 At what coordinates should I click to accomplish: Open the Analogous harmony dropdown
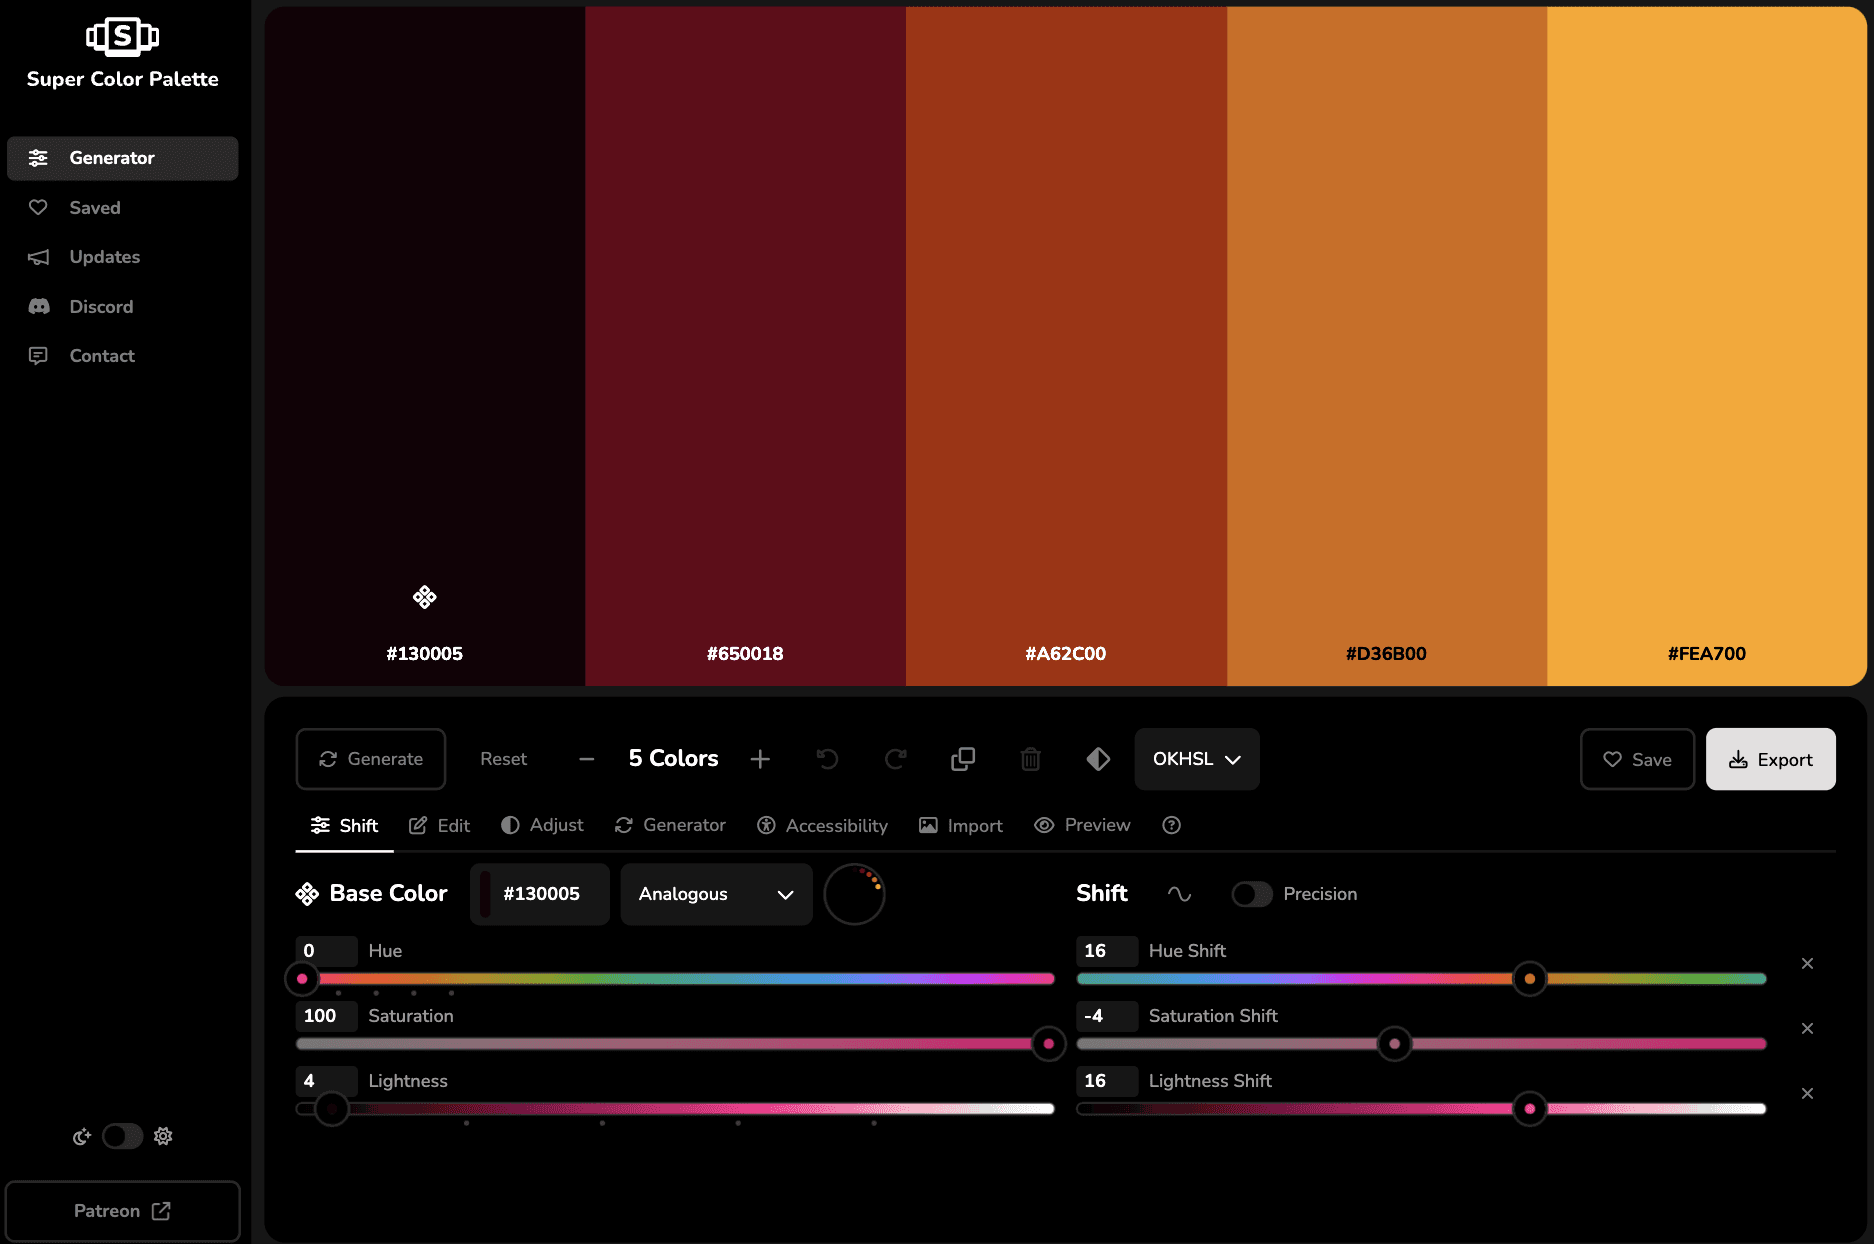(x=716, y=894)
